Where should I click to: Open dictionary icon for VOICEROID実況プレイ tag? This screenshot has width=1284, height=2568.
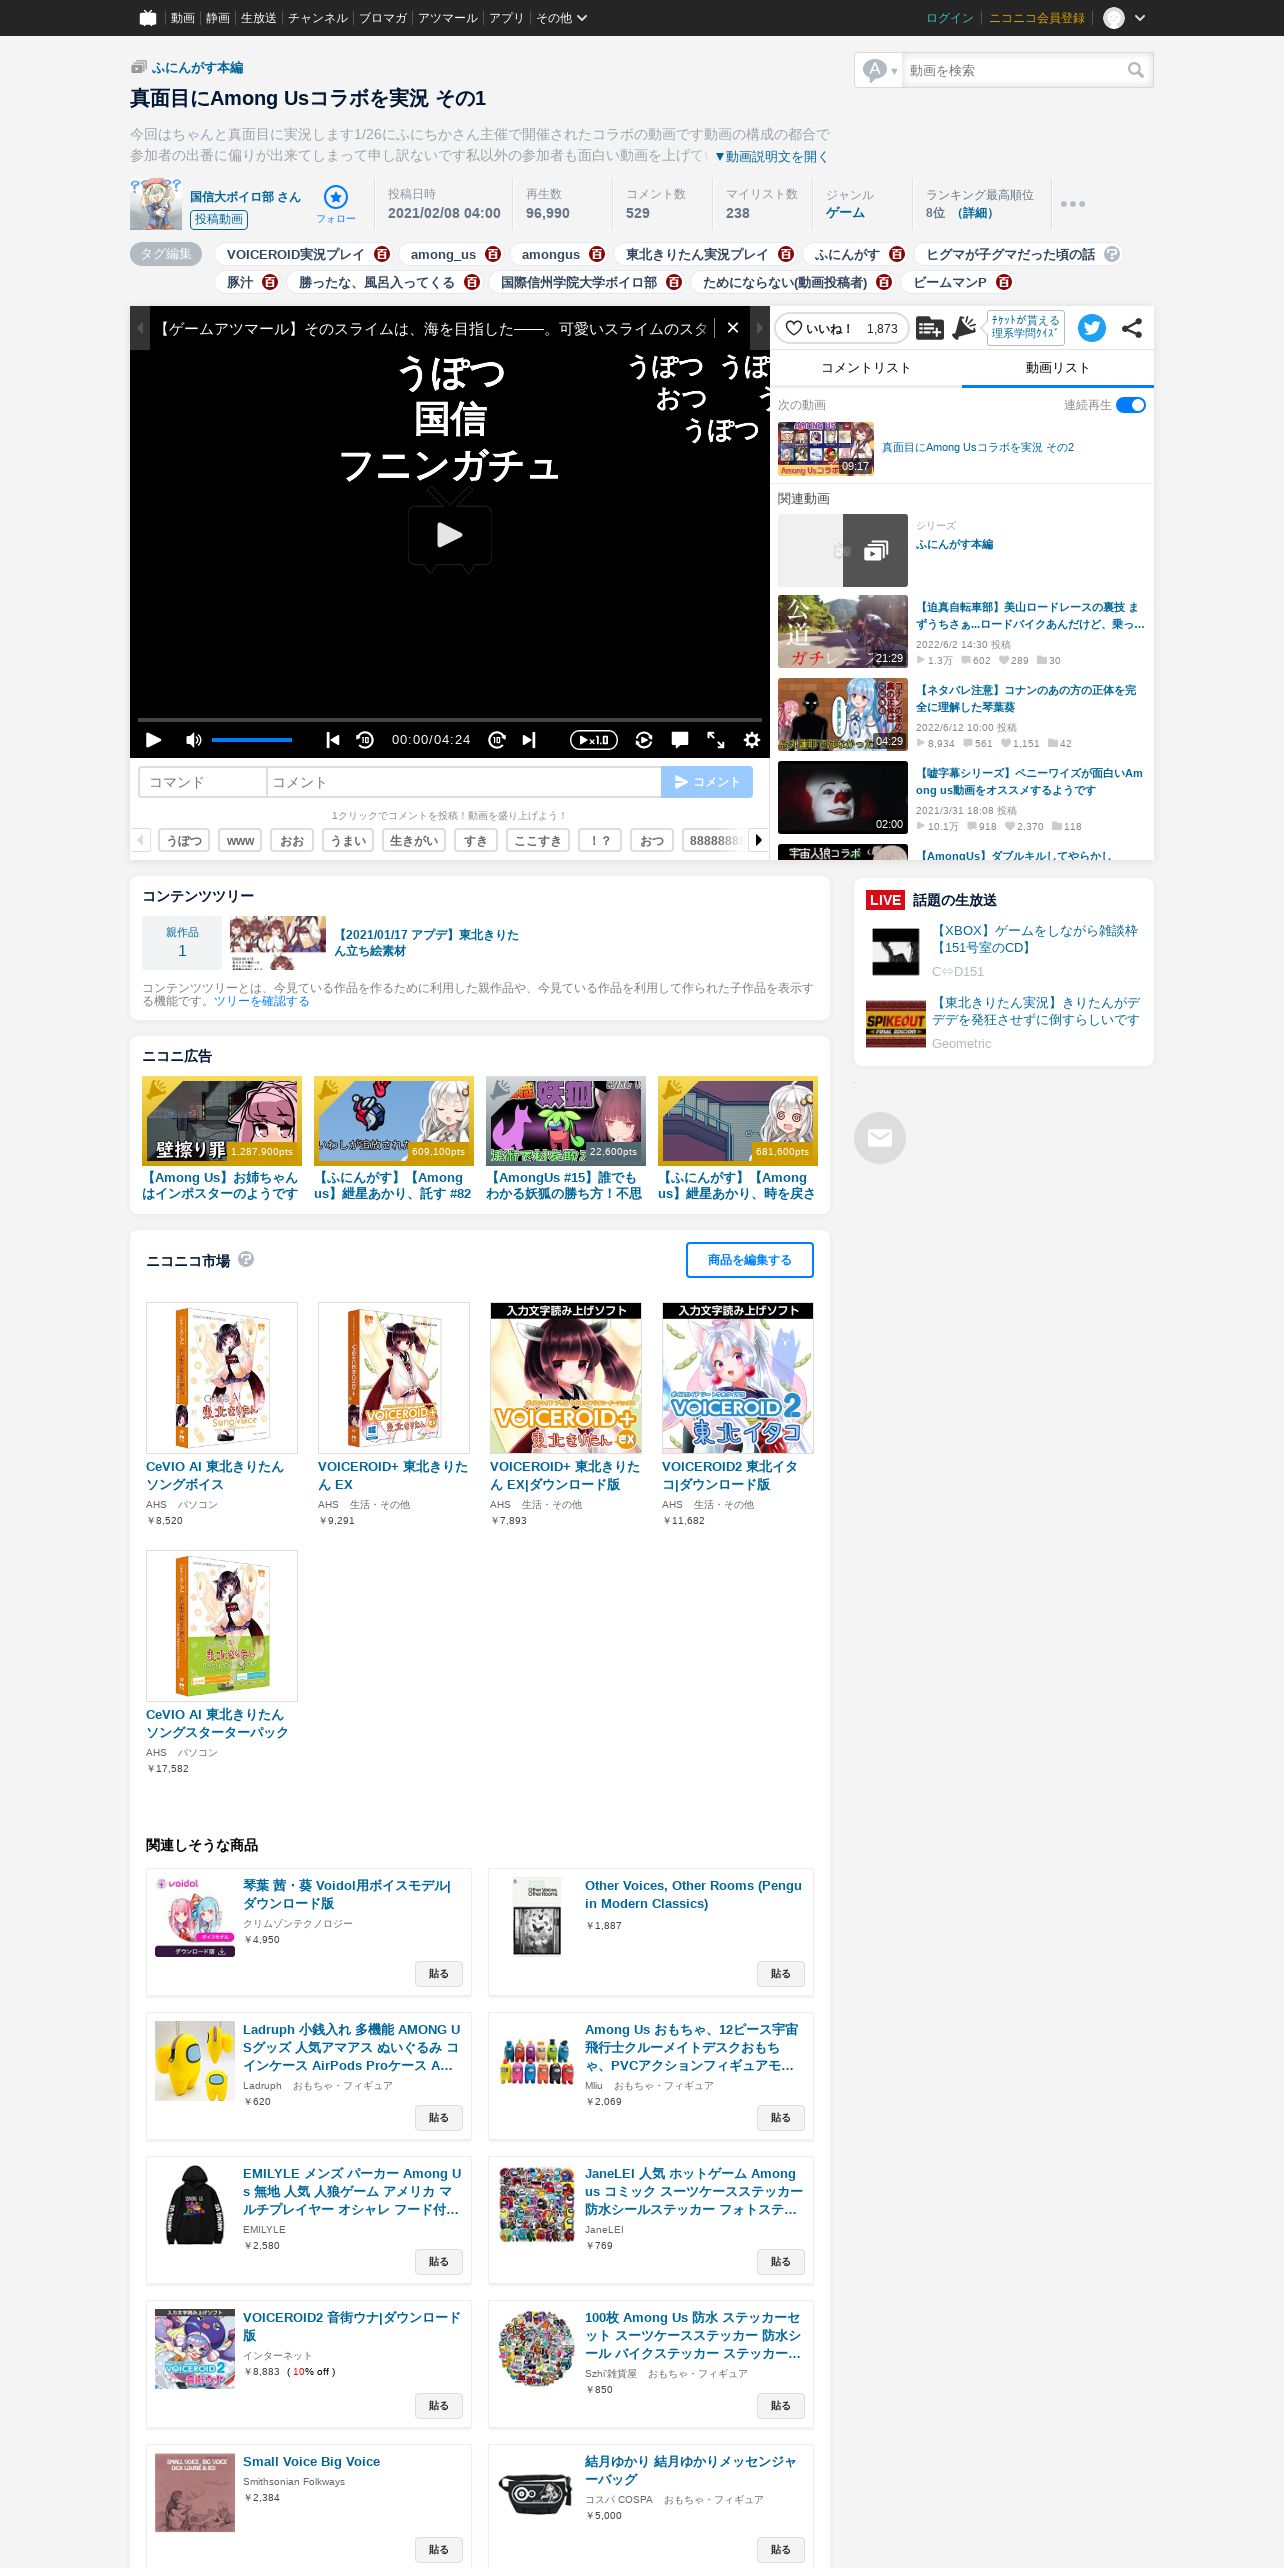[382, 255]
